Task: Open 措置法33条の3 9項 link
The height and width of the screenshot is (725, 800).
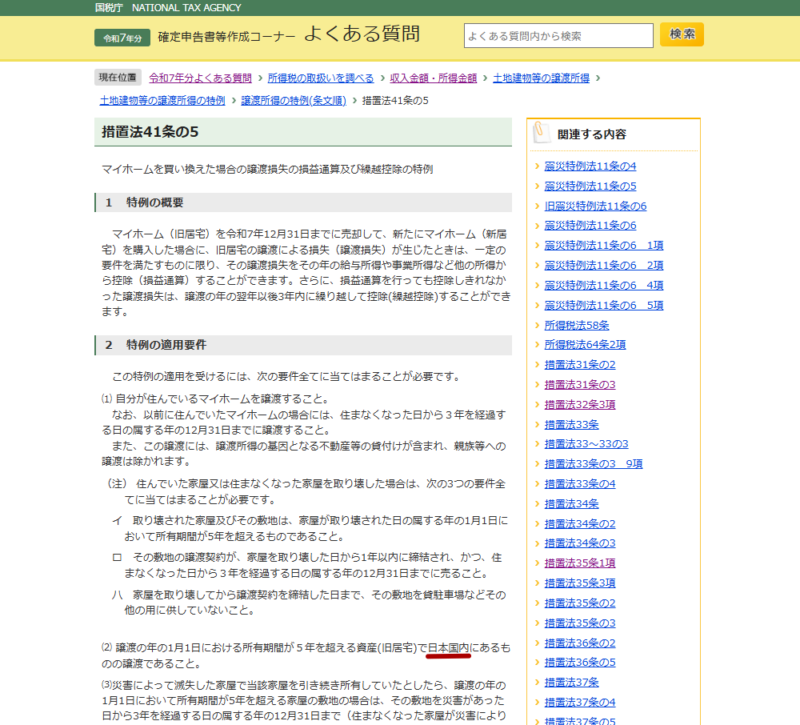Action: point(593,464)
